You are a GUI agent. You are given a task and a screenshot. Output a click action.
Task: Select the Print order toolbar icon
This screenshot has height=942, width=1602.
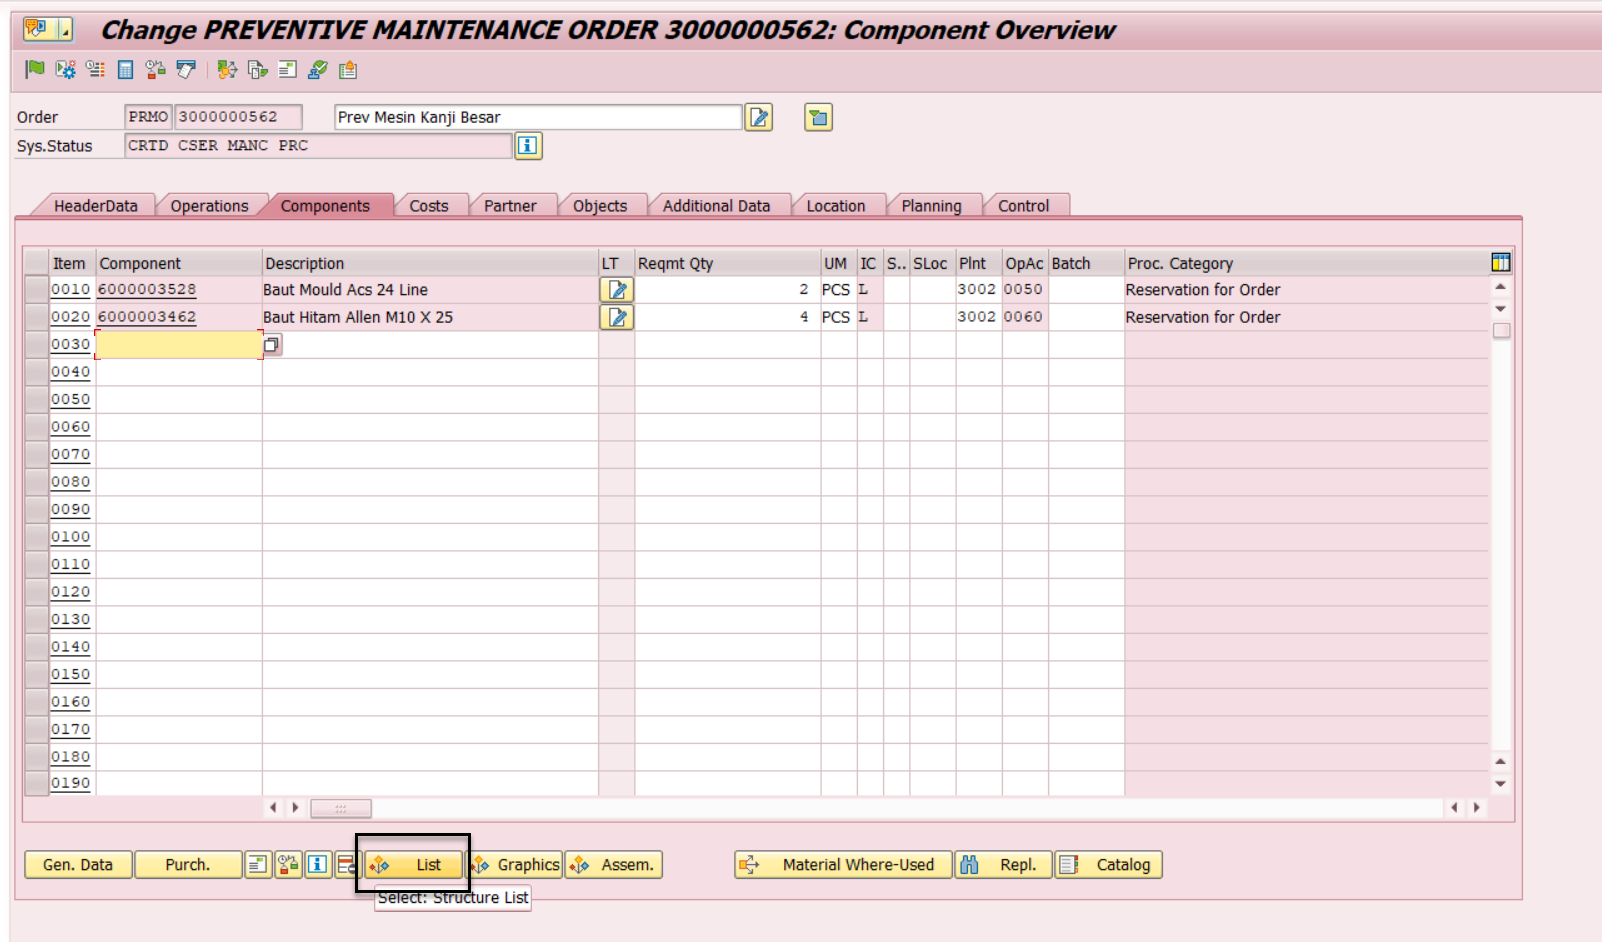click(184, 70)
